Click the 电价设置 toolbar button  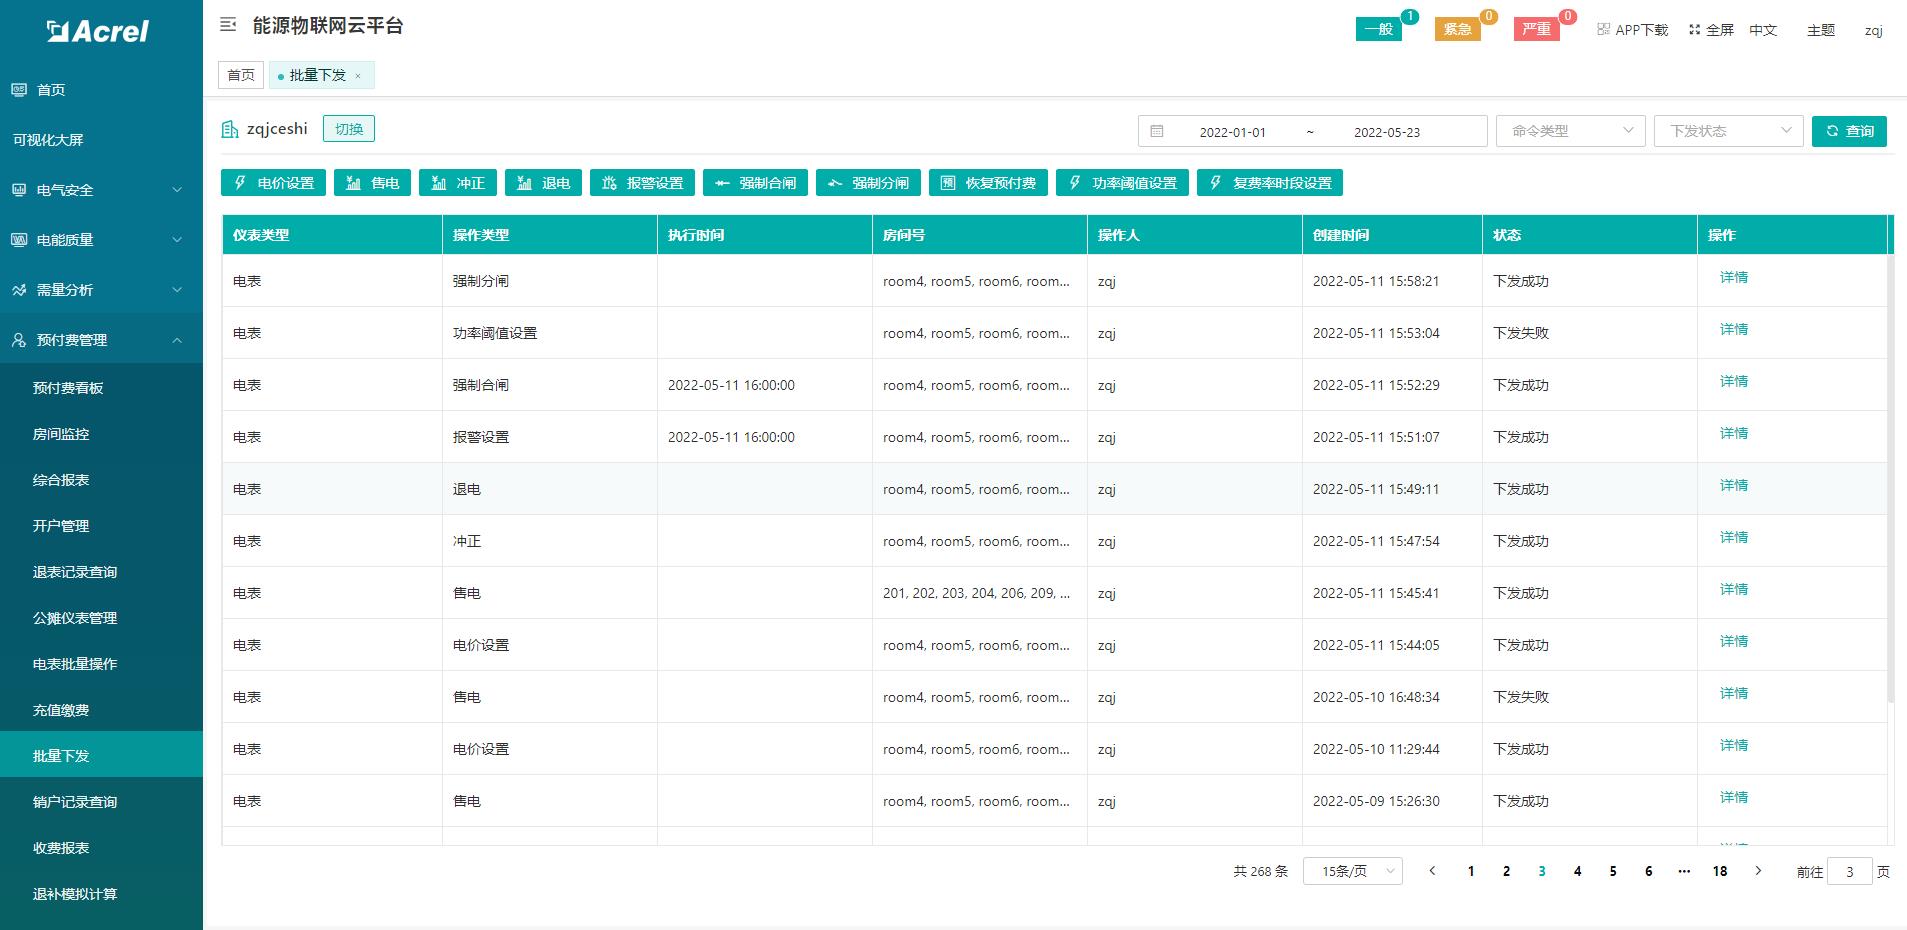click(273, 183)
